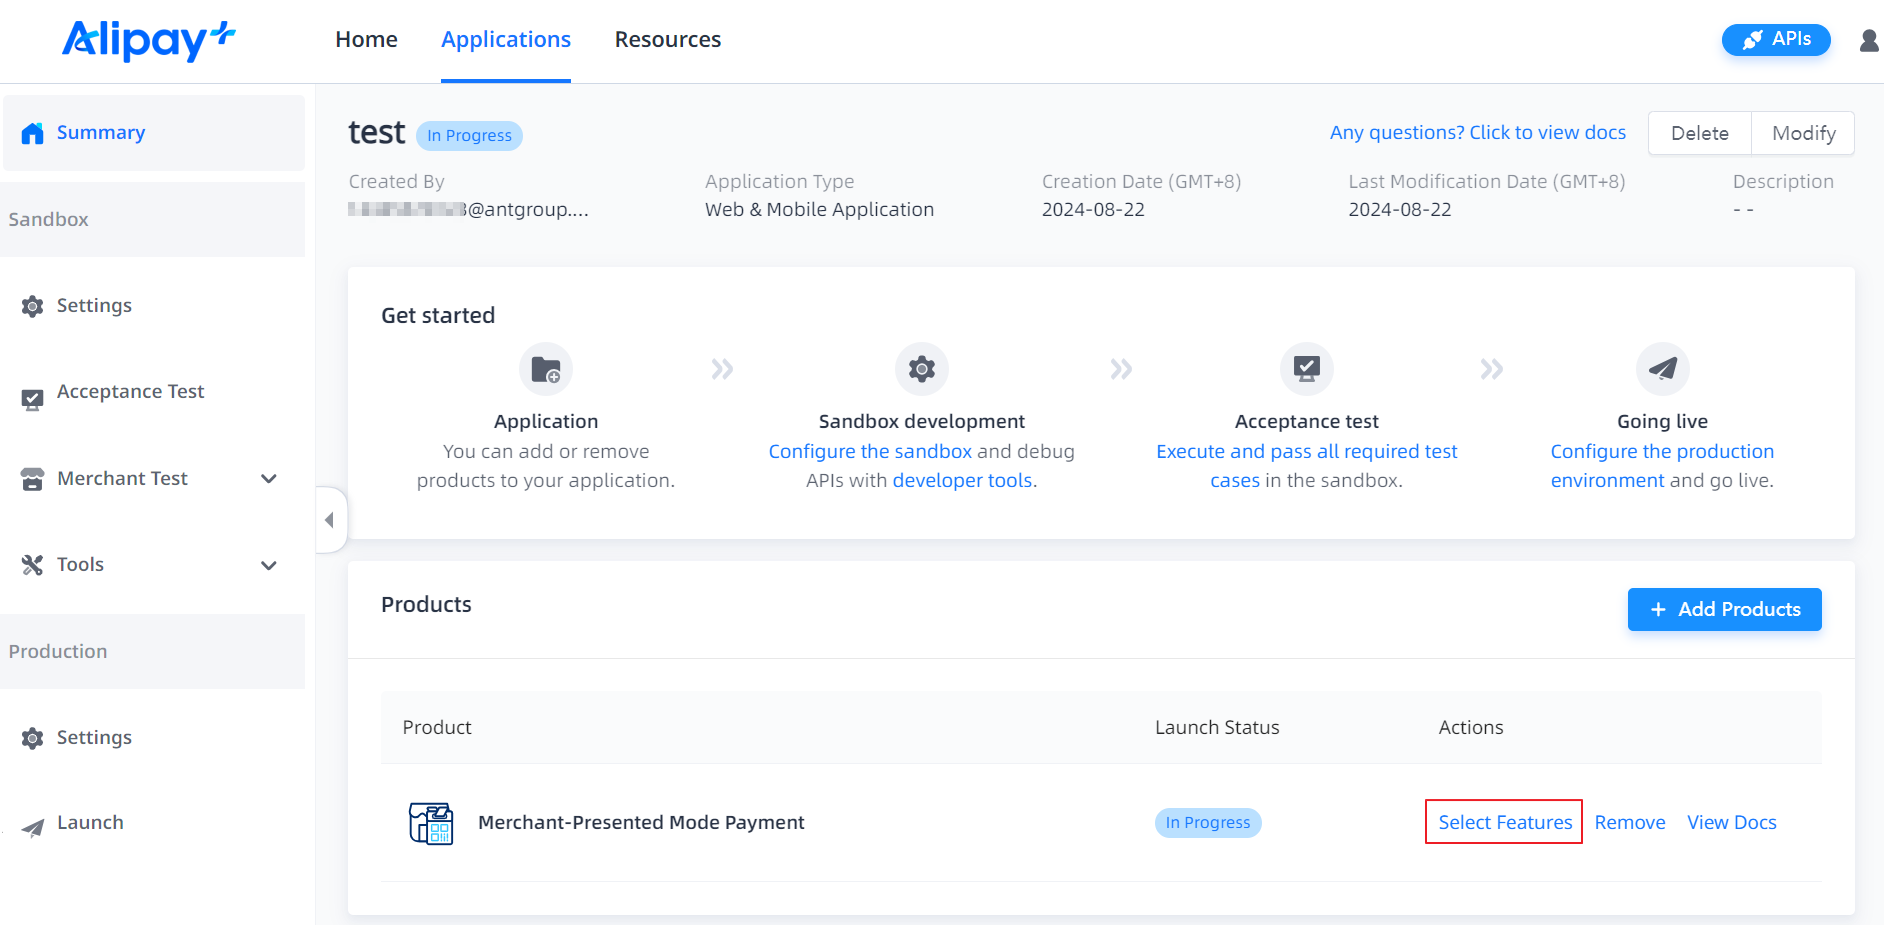Click the Going live paper plane icon
Image resolution: width=1884 pixels, height=927 pixels.
tap(1662, 370)
